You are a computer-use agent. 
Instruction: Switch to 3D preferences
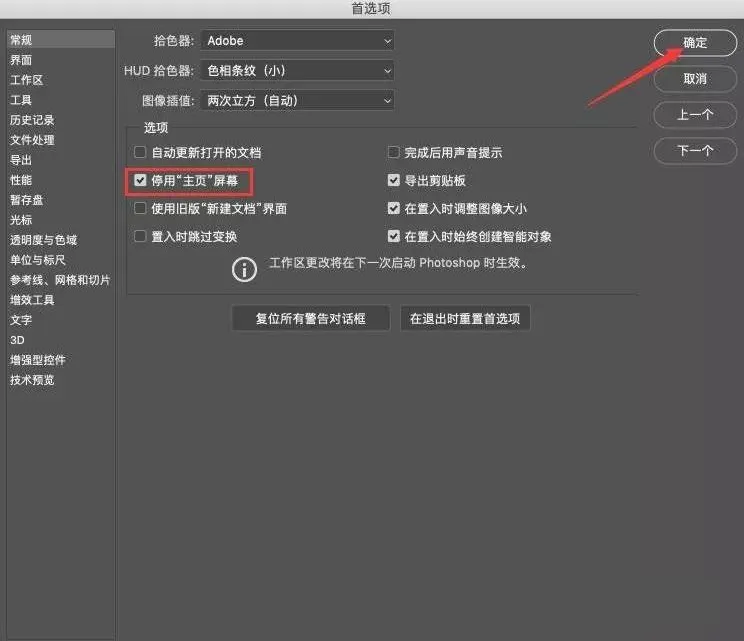(x=18, y=340)
